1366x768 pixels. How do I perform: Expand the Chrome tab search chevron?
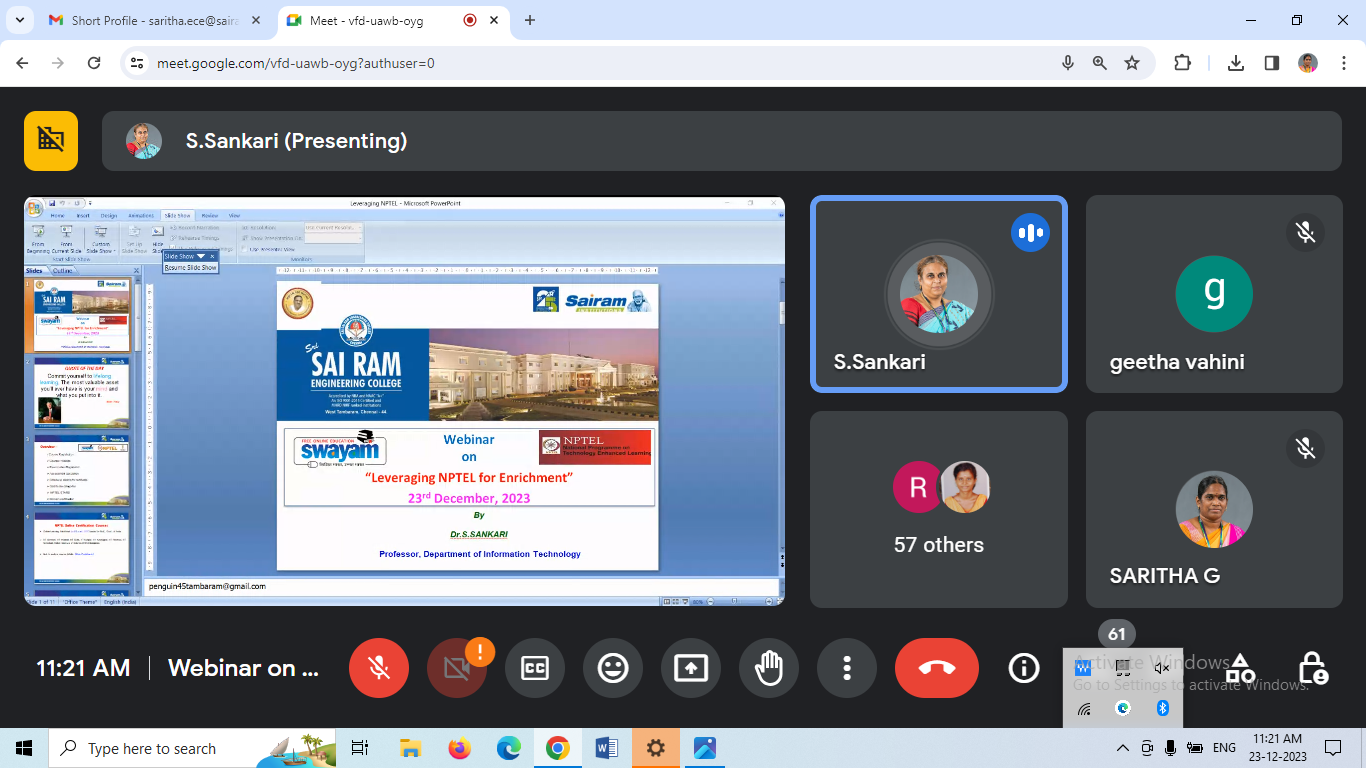(18, 20)
